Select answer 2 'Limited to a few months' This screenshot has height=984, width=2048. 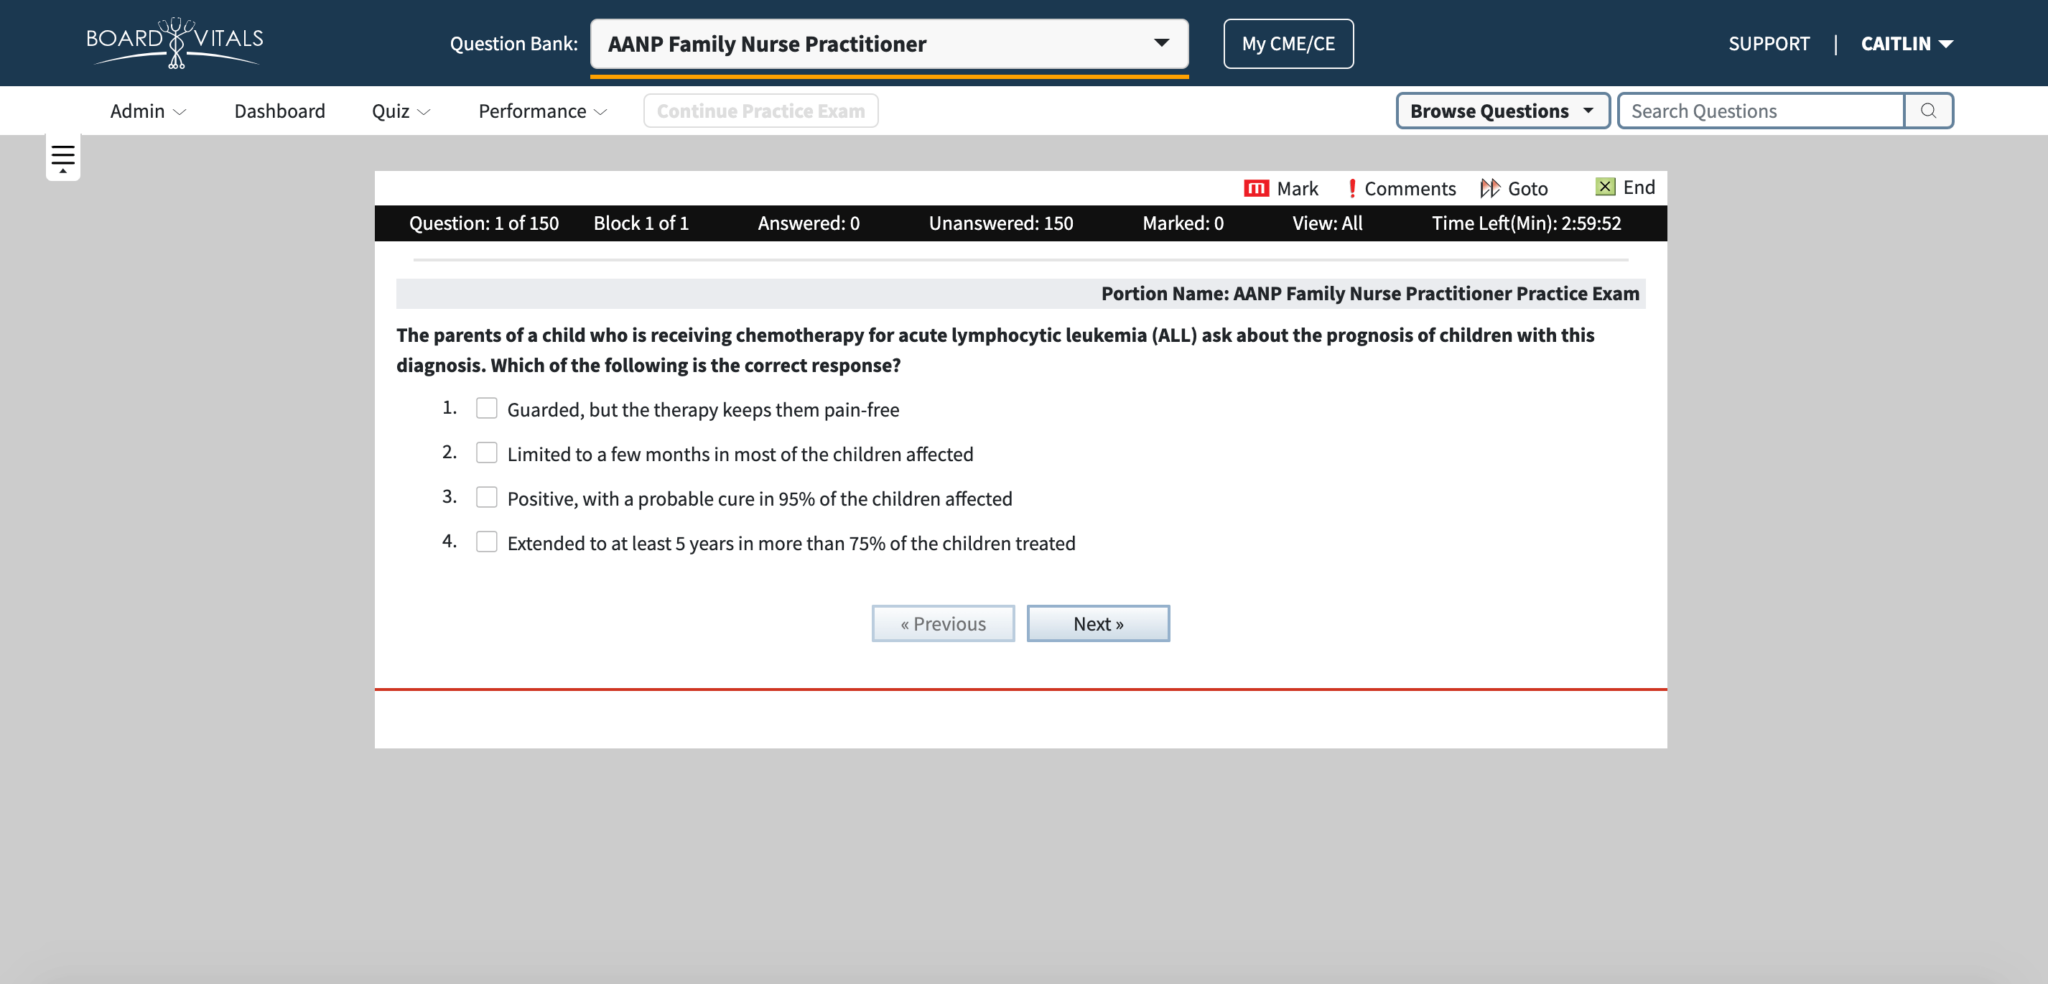487,453
